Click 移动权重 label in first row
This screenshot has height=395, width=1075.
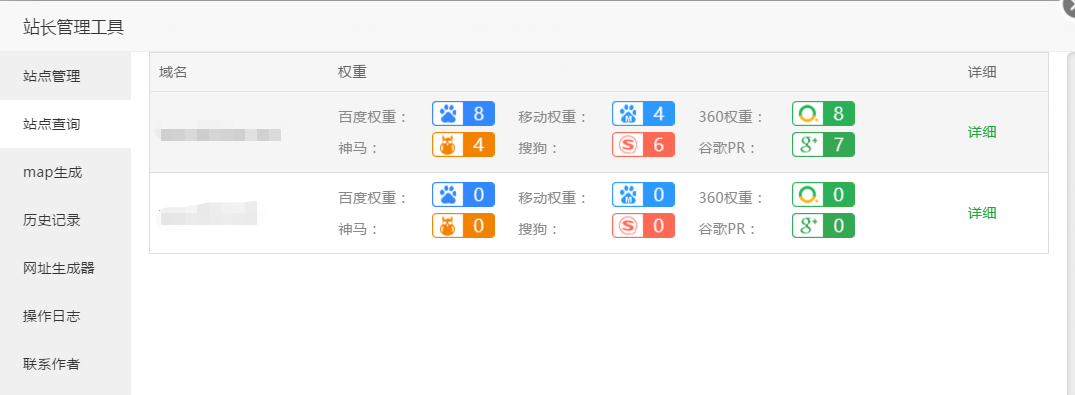click(553, 117)
